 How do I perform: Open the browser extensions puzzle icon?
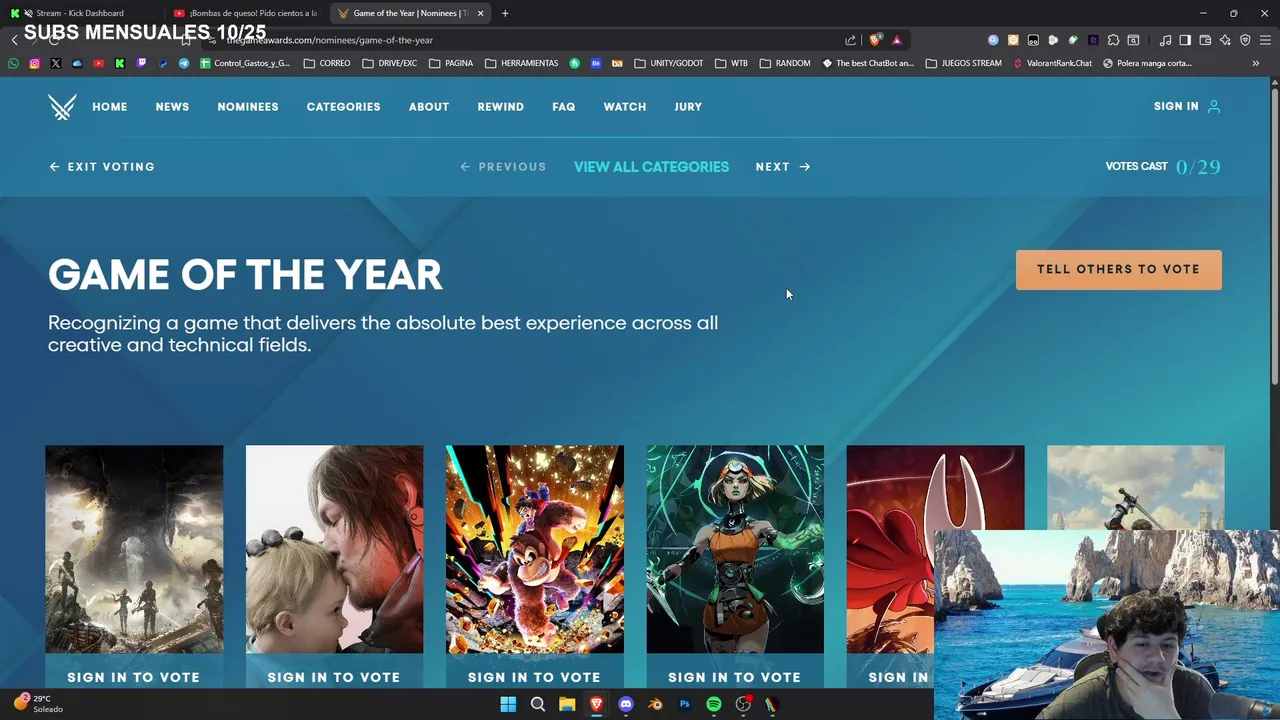[x=1113, y=40]
